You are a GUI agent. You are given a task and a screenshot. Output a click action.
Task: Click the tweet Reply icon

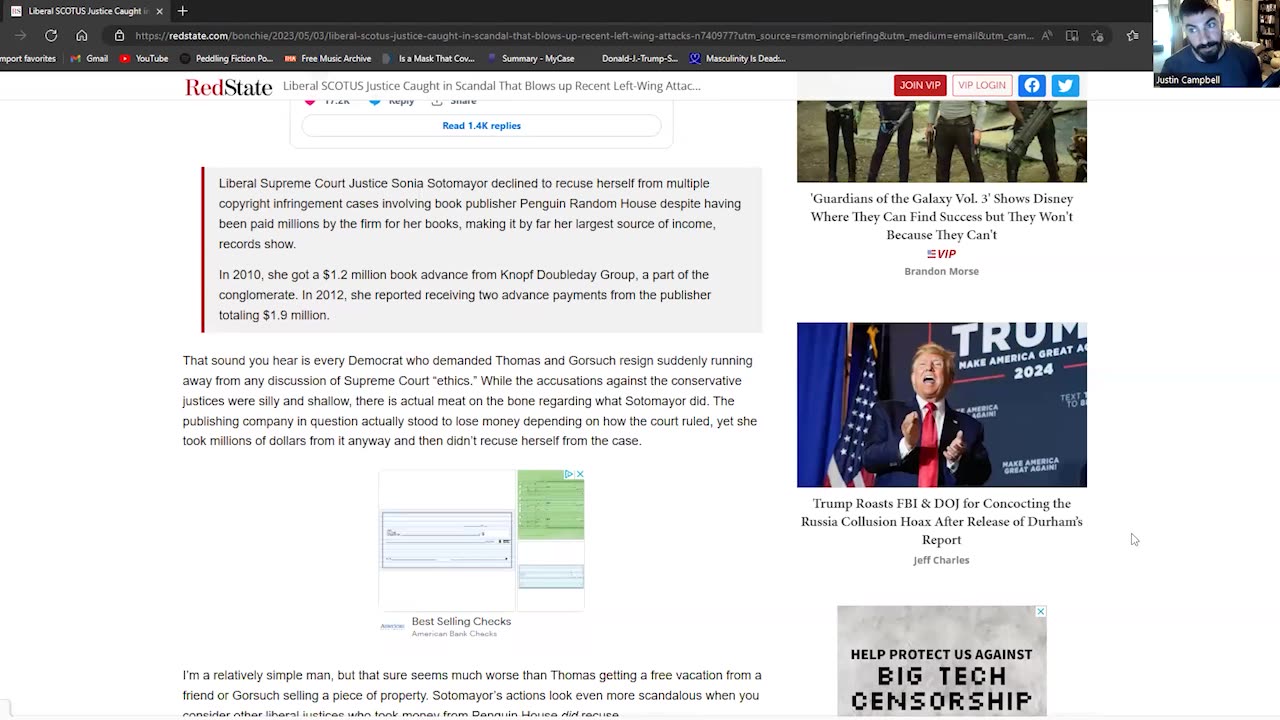pos(375,102)
